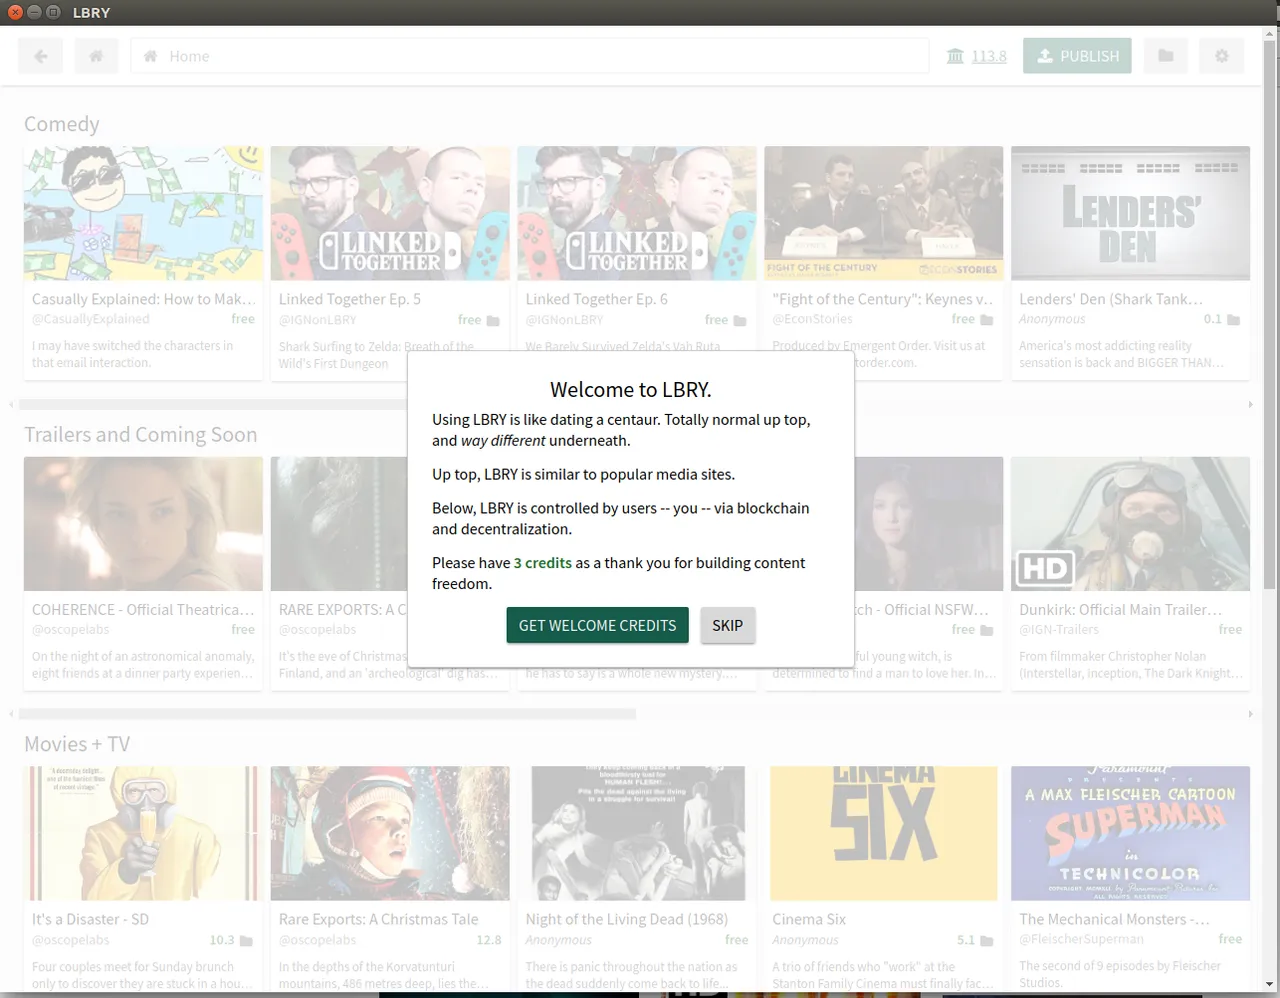1280x998 pixels.
Task: Click the Comedy category heading
Action: pos(62,124)
